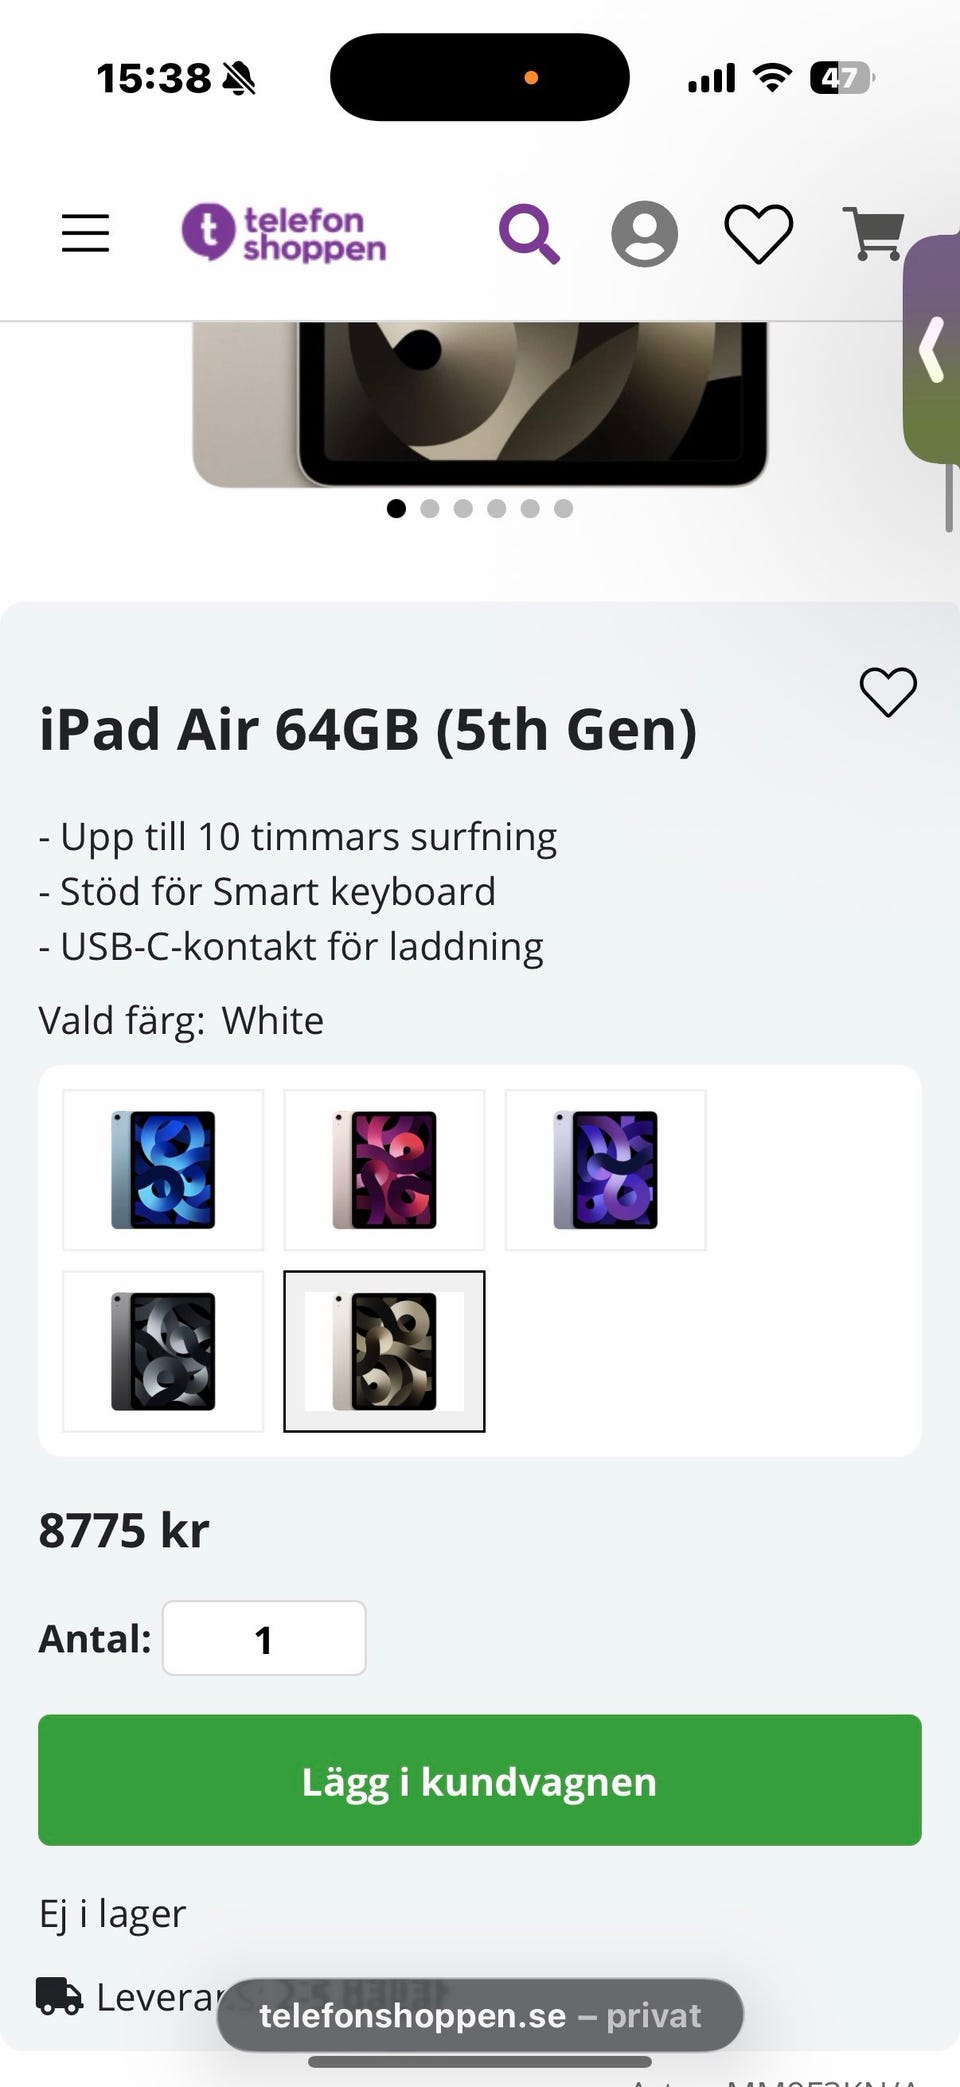960x2087 pixels.
Task: Tap the telefonshoppen.se address bar
Action: 480,2015
